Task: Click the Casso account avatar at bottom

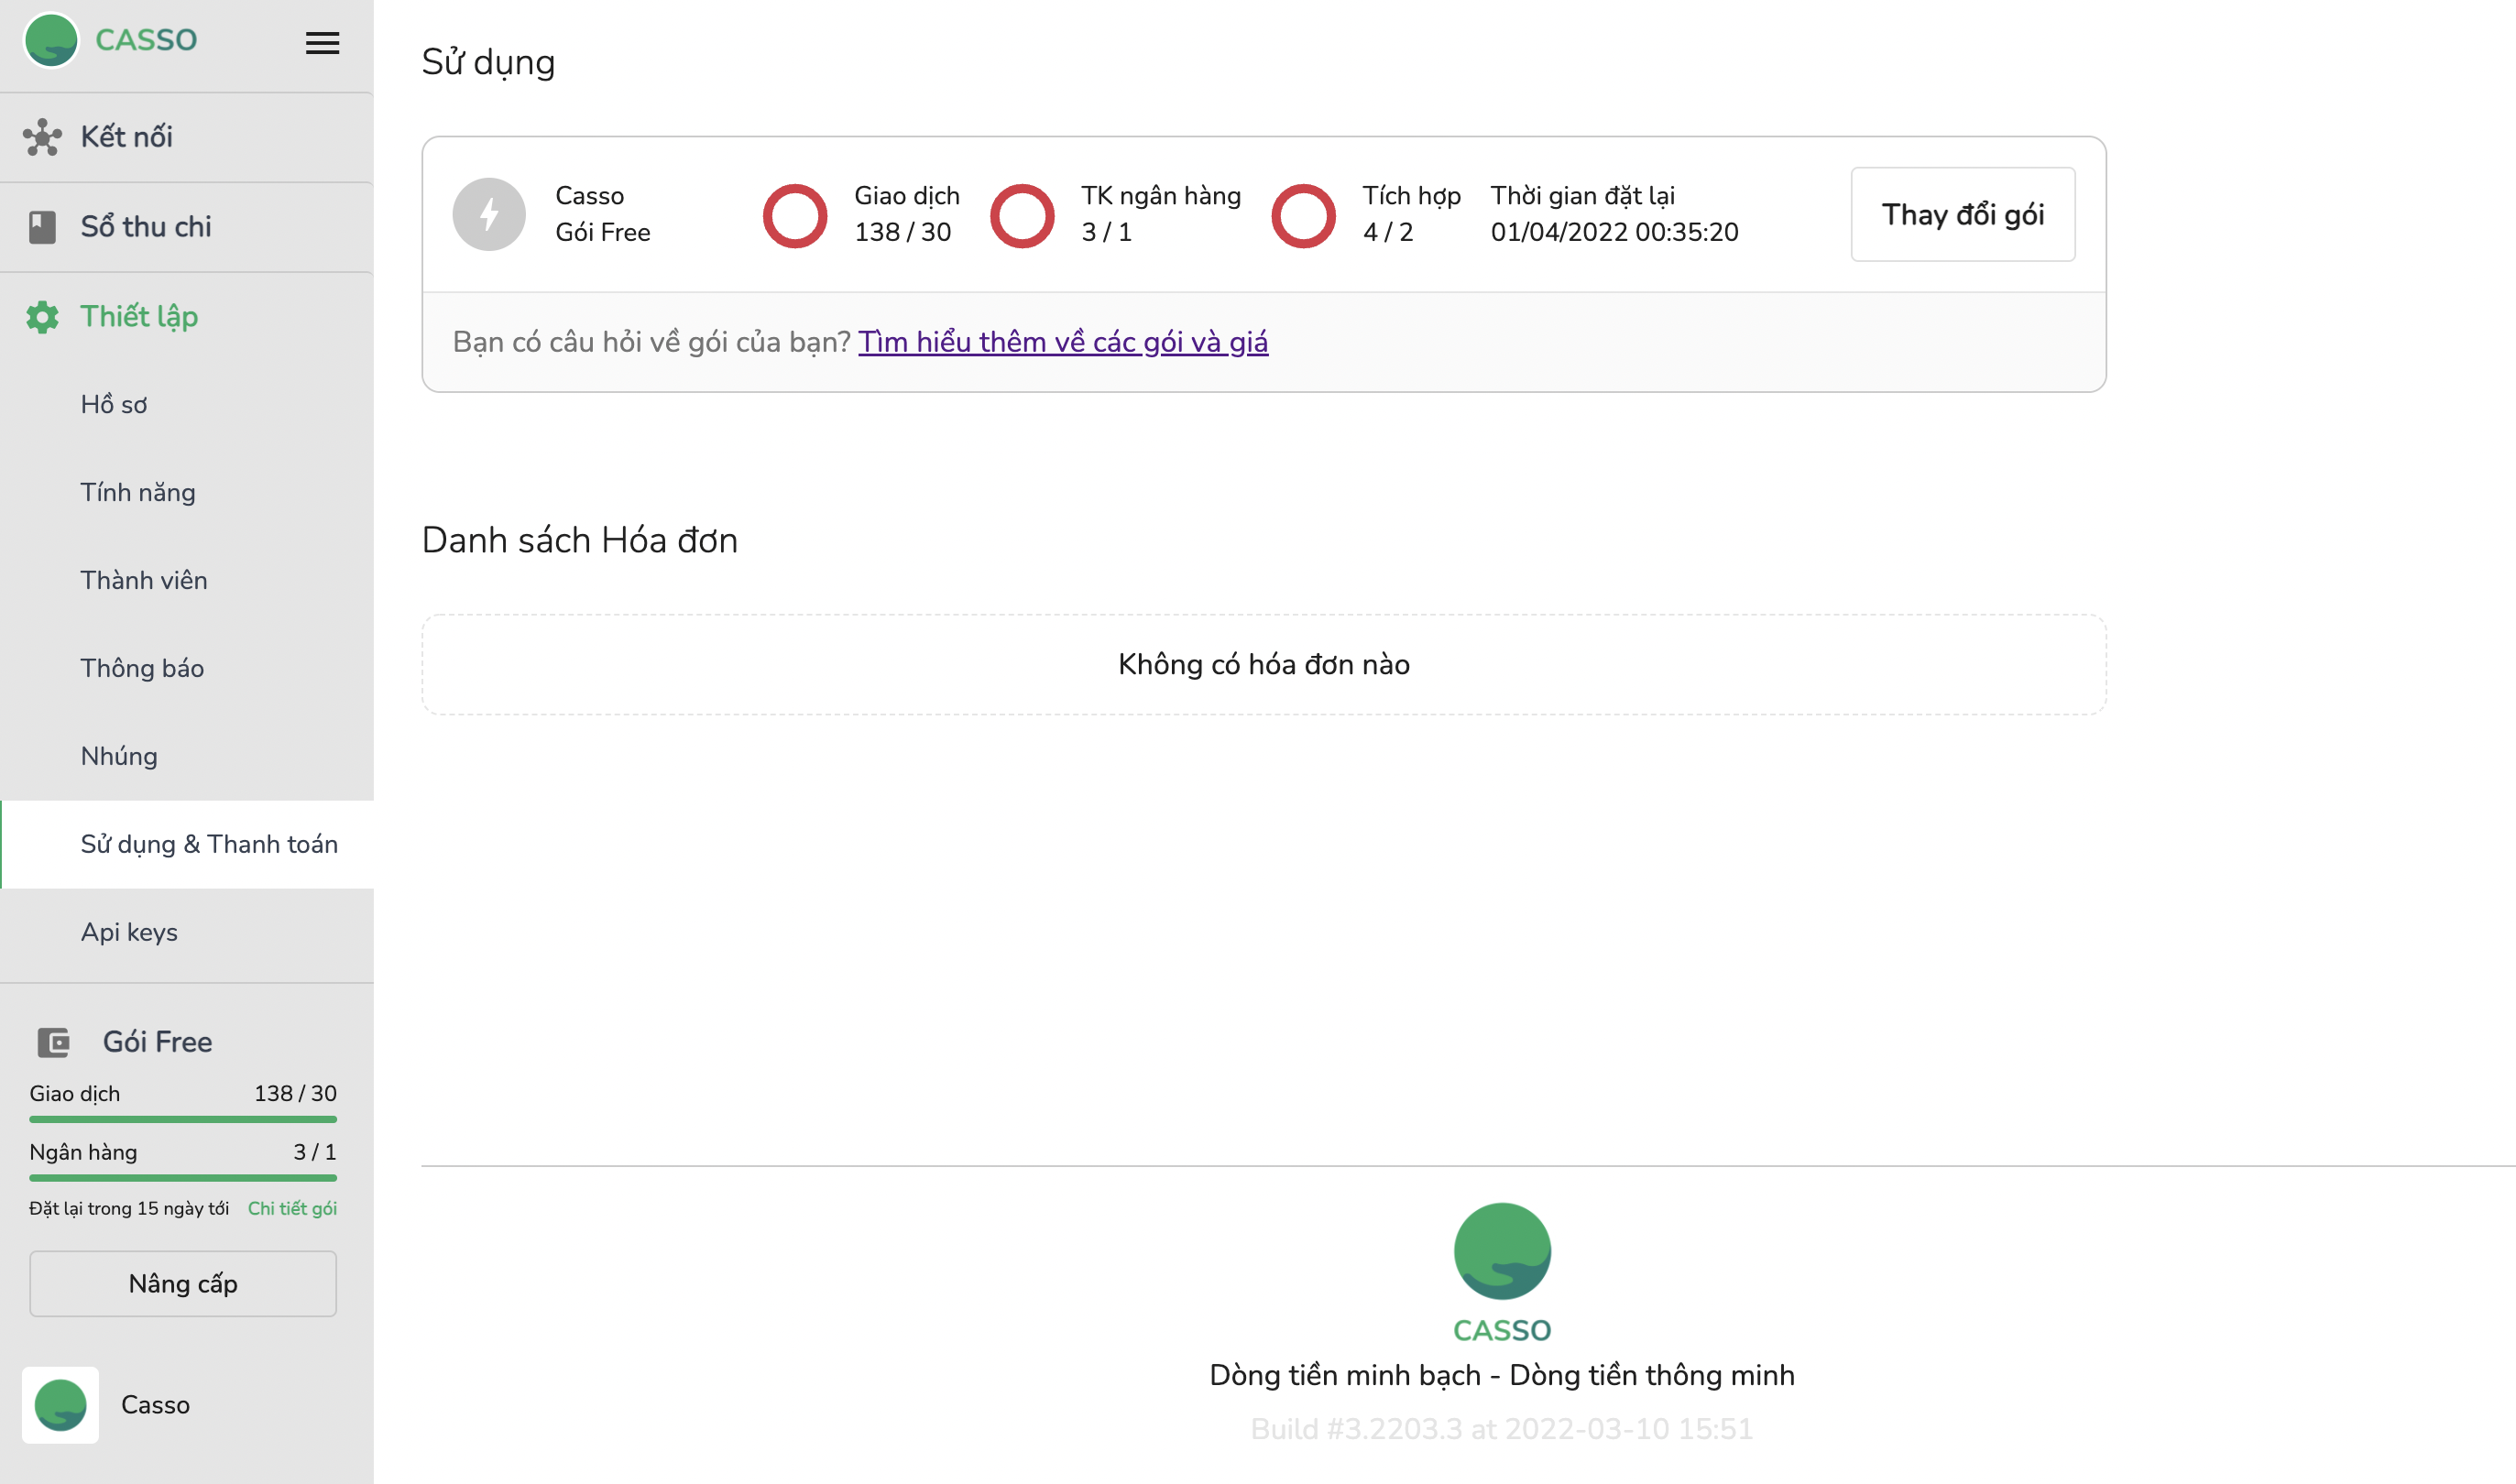Action: tap(60, 1405)
